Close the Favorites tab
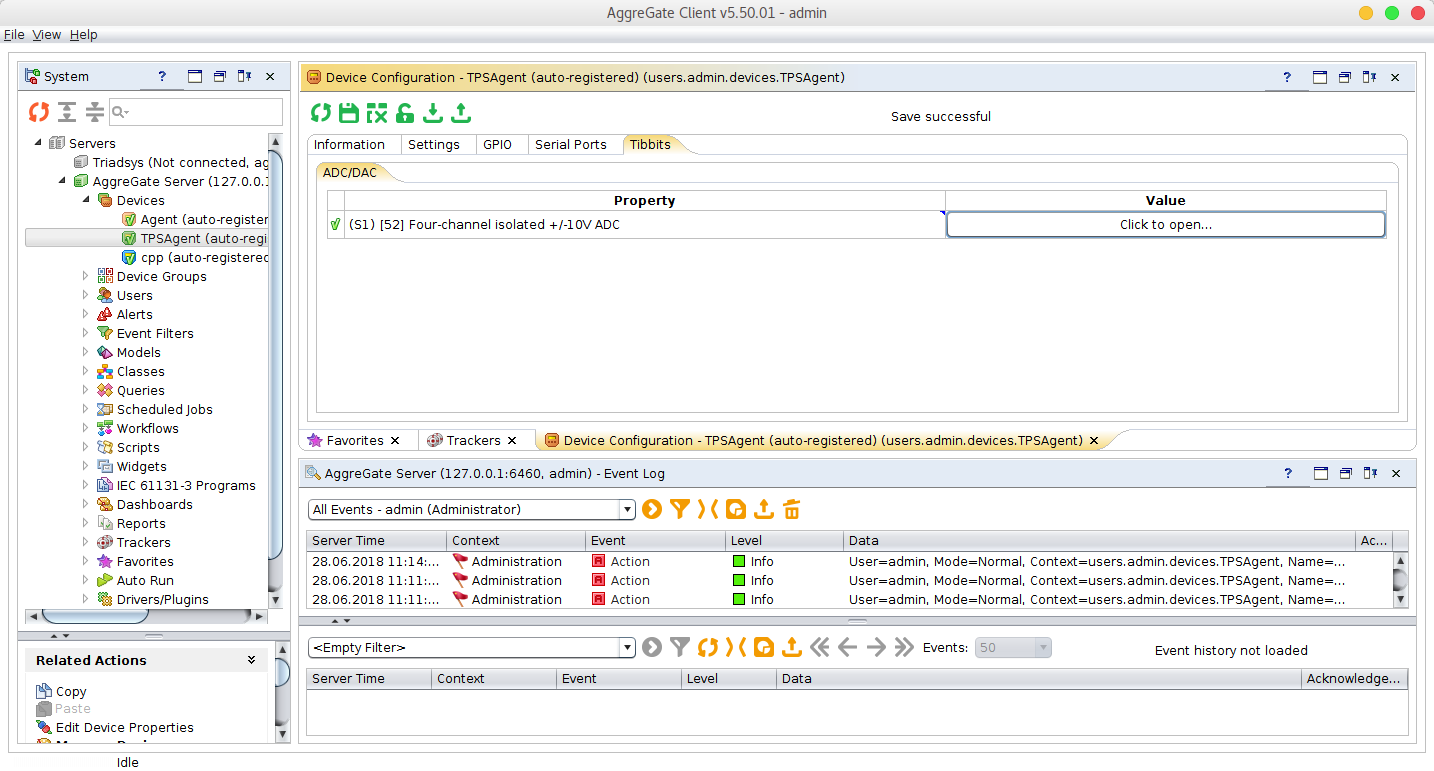This screenshot has height=771, width=1434. tap(395, 440)
